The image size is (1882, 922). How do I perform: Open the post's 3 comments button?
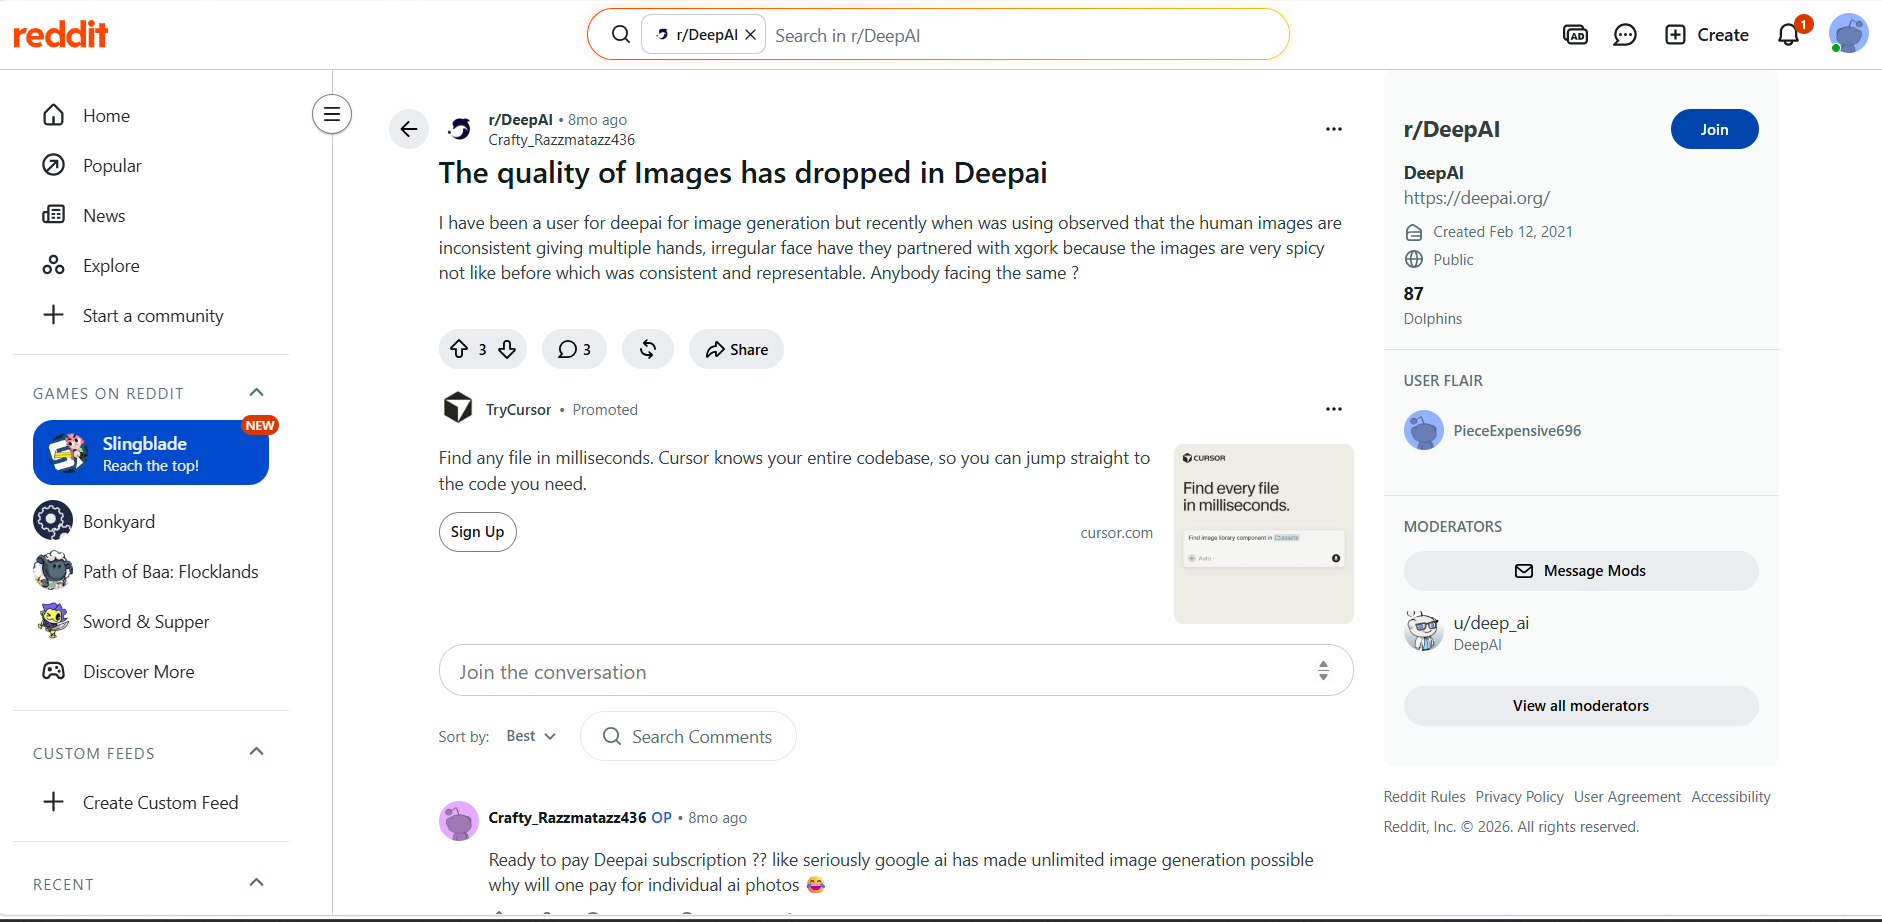click(x=574, y=349)
